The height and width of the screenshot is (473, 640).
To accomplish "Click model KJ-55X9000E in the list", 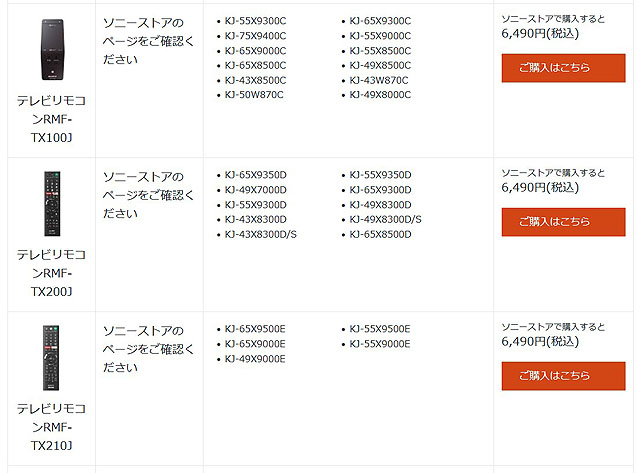I will [380, 344].
